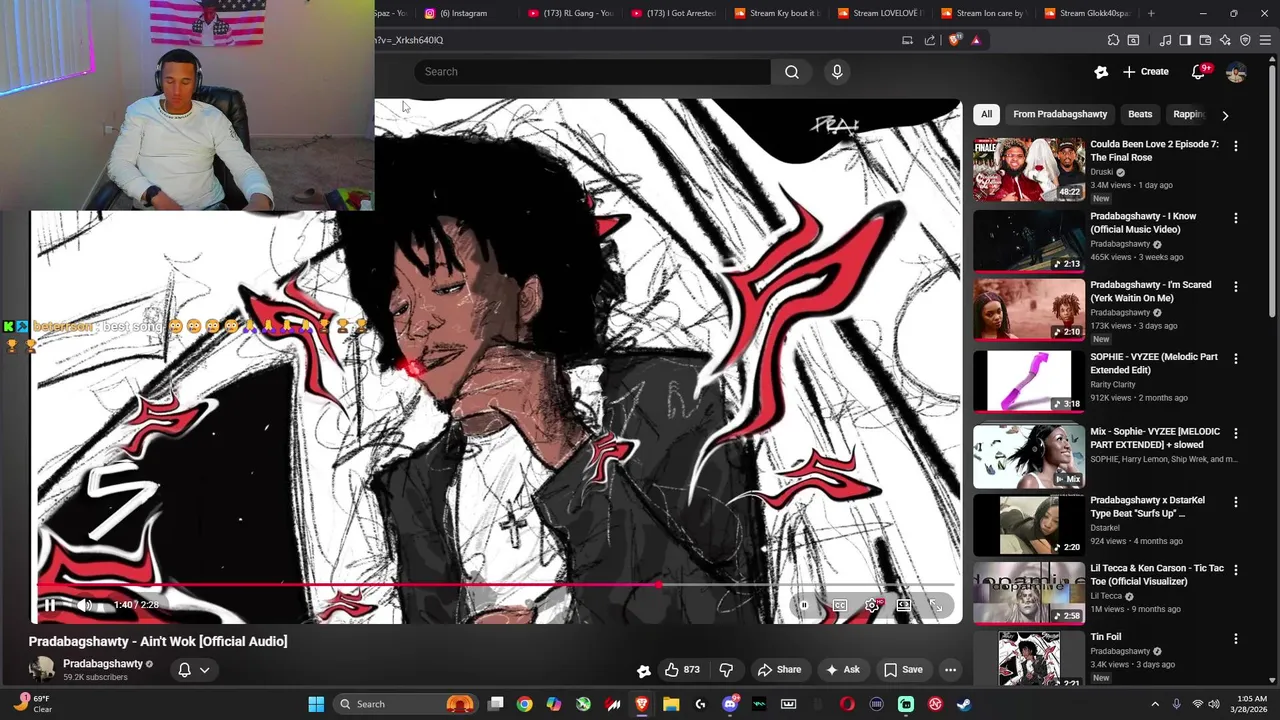Focus the YouTube Search field

pyautogui.click(x=592, y=72)
